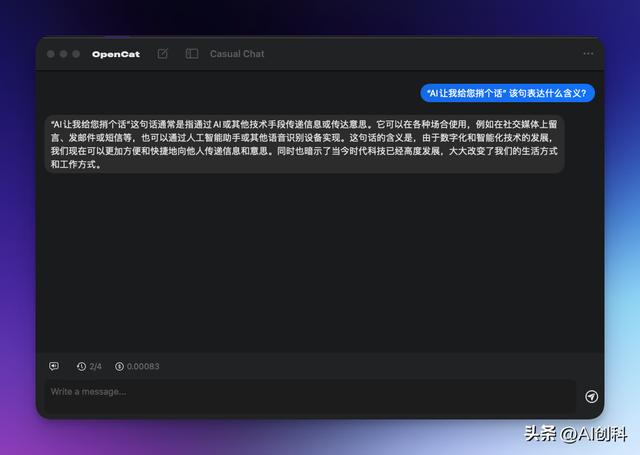The height and width of the screenshot is (455, 640).
Task: Click the 0.00083 cost value
Action: [x=143, y=366]
